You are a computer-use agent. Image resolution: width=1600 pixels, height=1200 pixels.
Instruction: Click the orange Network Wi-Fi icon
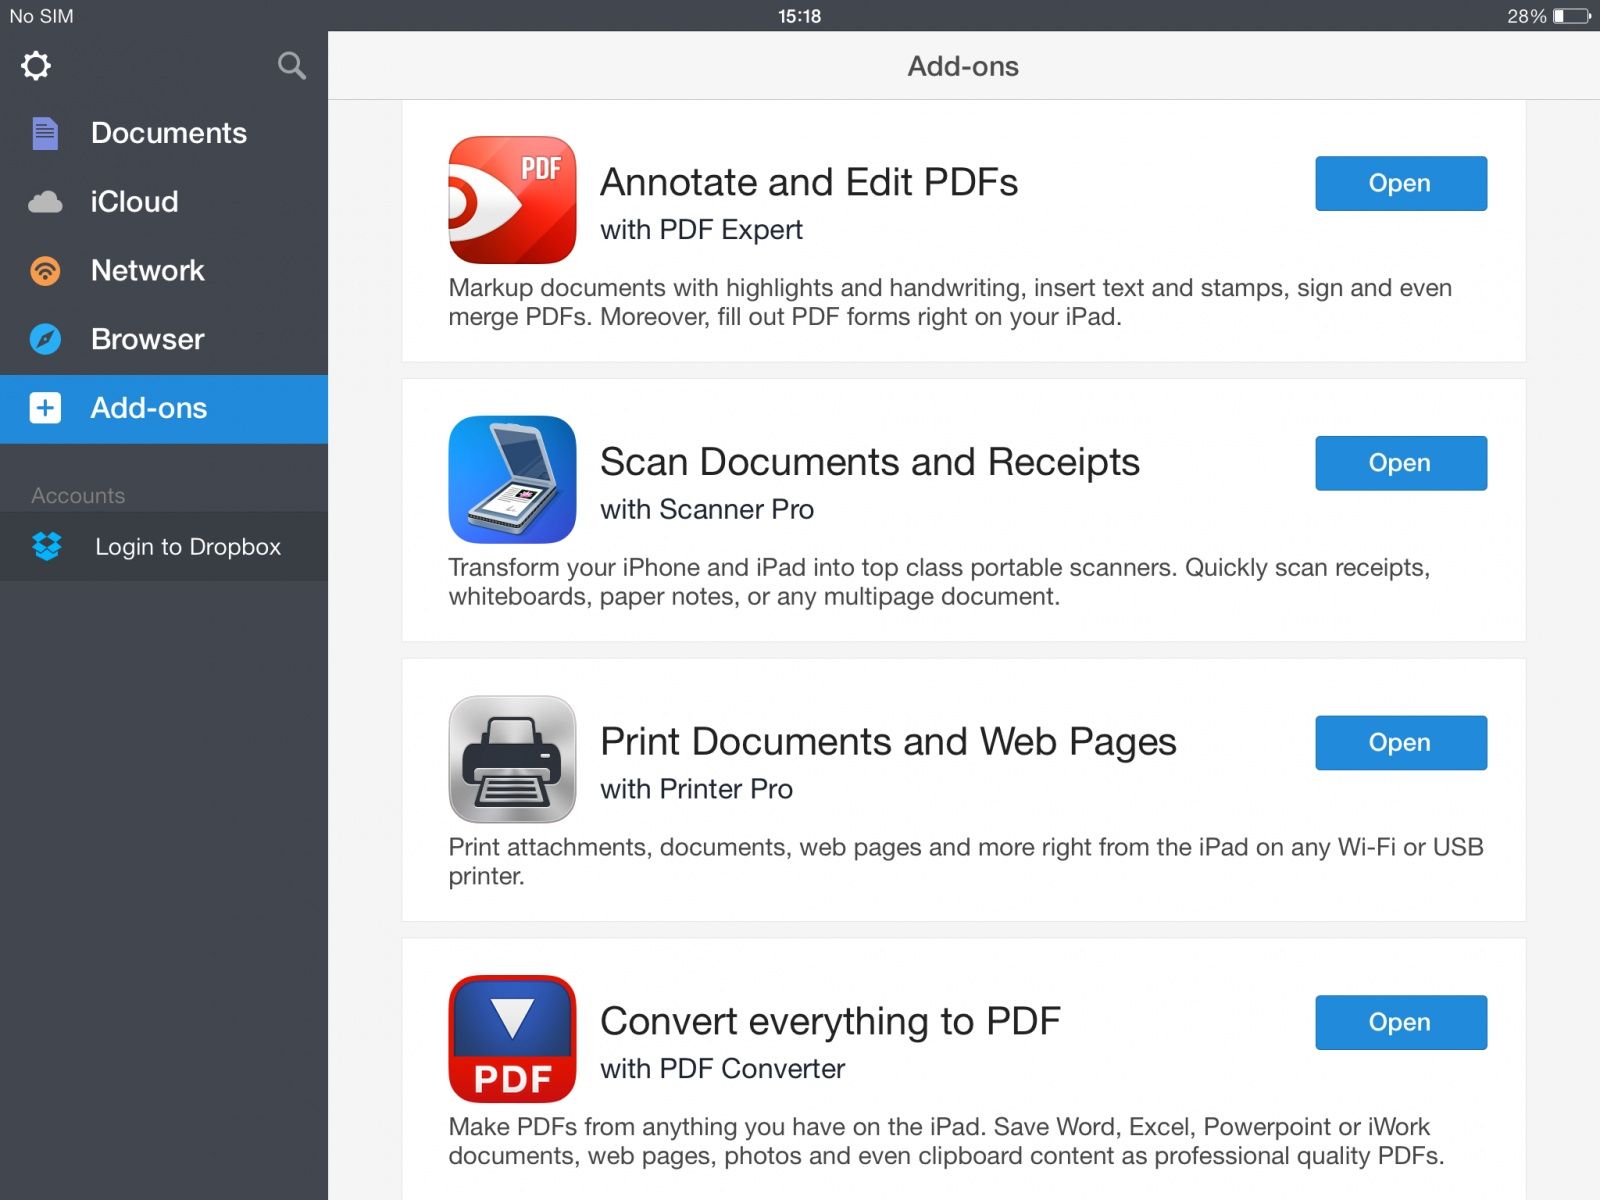[45, 271]
